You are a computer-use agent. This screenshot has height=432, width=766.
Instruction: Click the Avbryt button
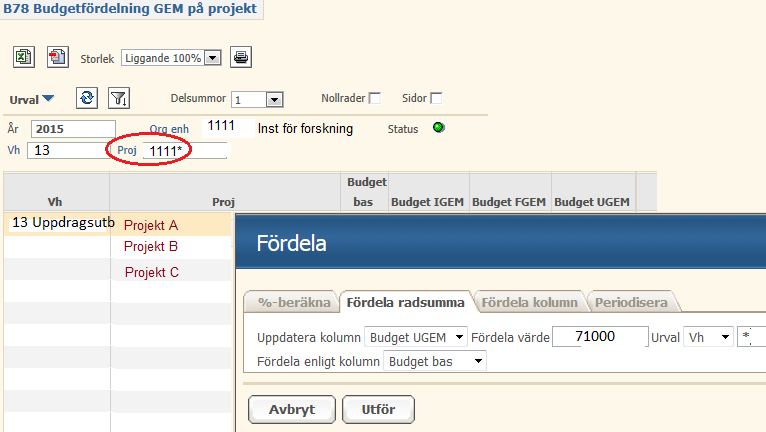click(292, 410)
